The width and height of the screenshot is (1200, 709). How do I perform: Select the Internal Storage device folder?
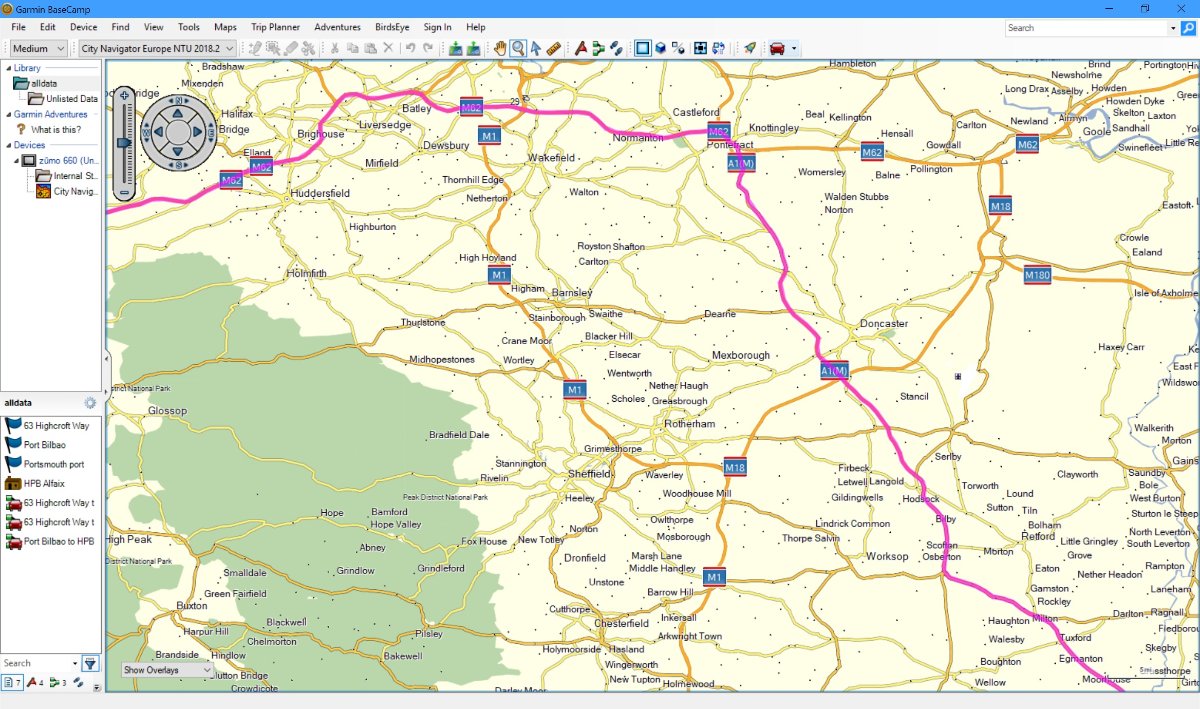[67, 176]
